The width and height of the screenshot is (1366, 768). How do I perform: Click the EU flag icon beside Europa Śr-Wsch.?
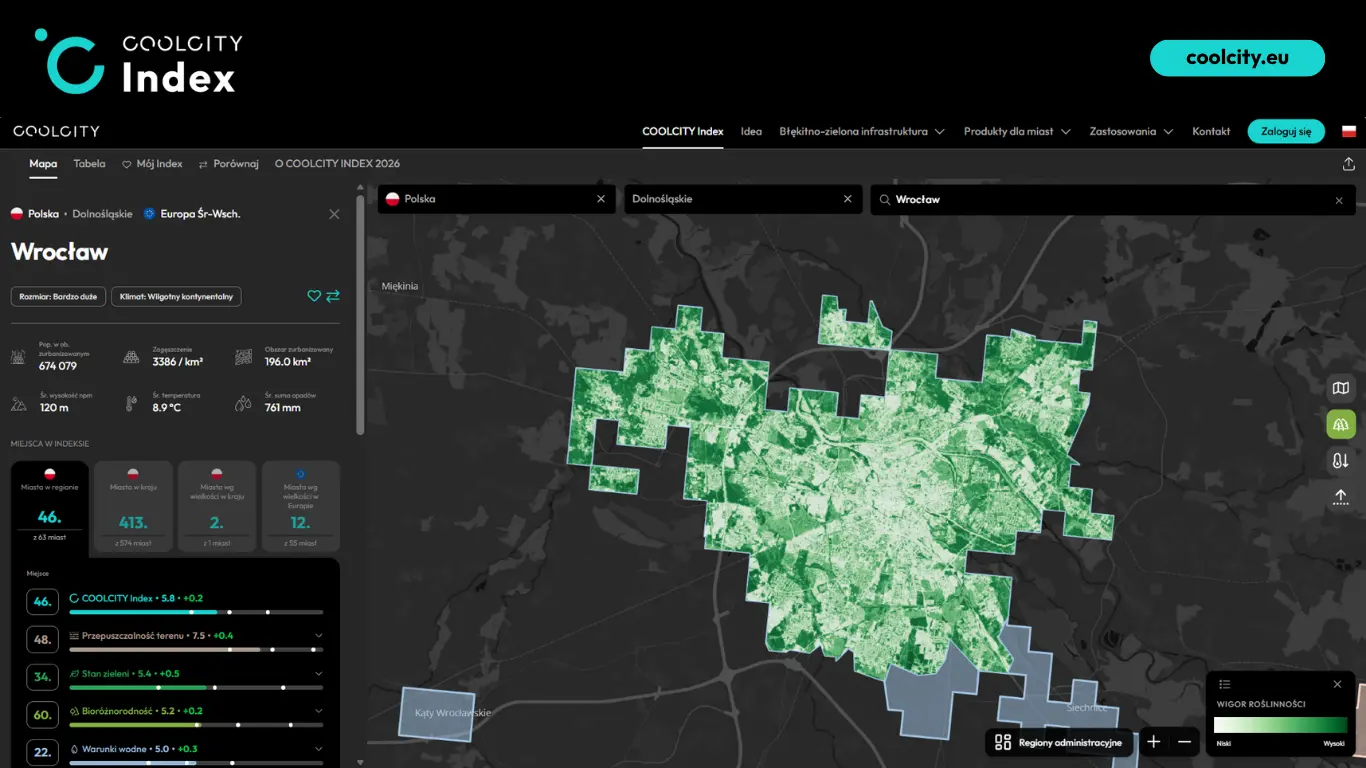pyautogui.click(x=150, y=214)
